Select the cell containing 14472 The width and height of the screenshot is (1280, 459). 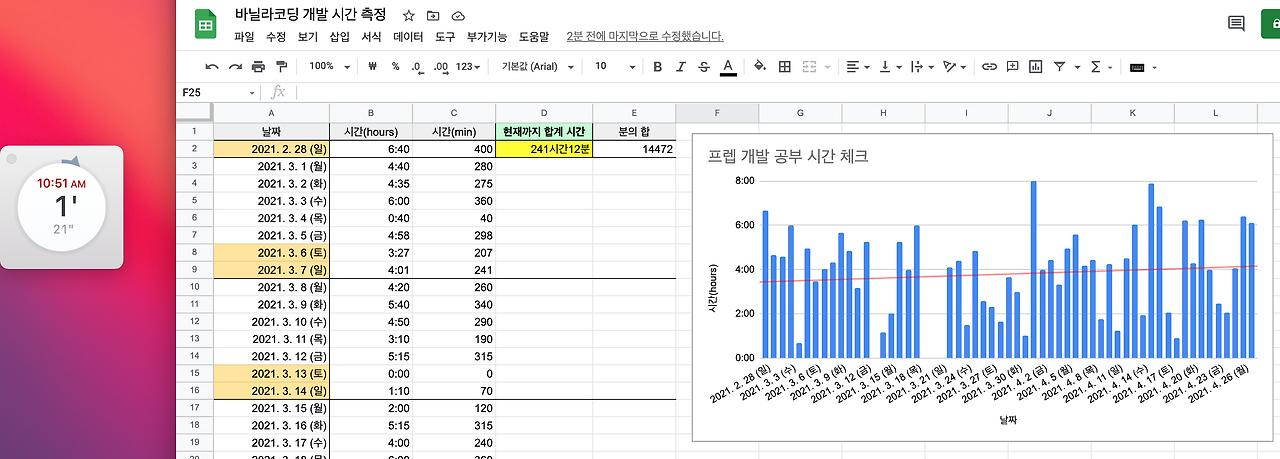(634, 149)
